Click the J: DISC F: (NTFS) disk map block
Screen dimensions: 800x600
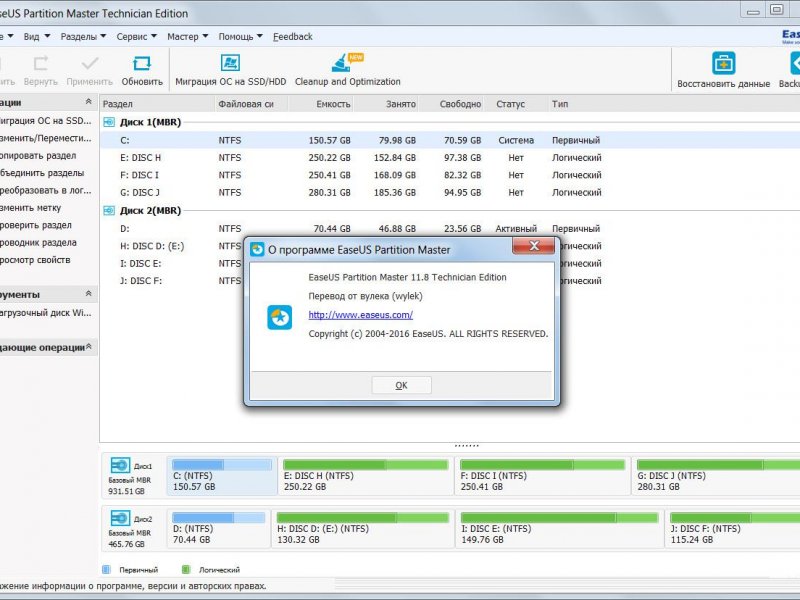[x=733, y=529]
